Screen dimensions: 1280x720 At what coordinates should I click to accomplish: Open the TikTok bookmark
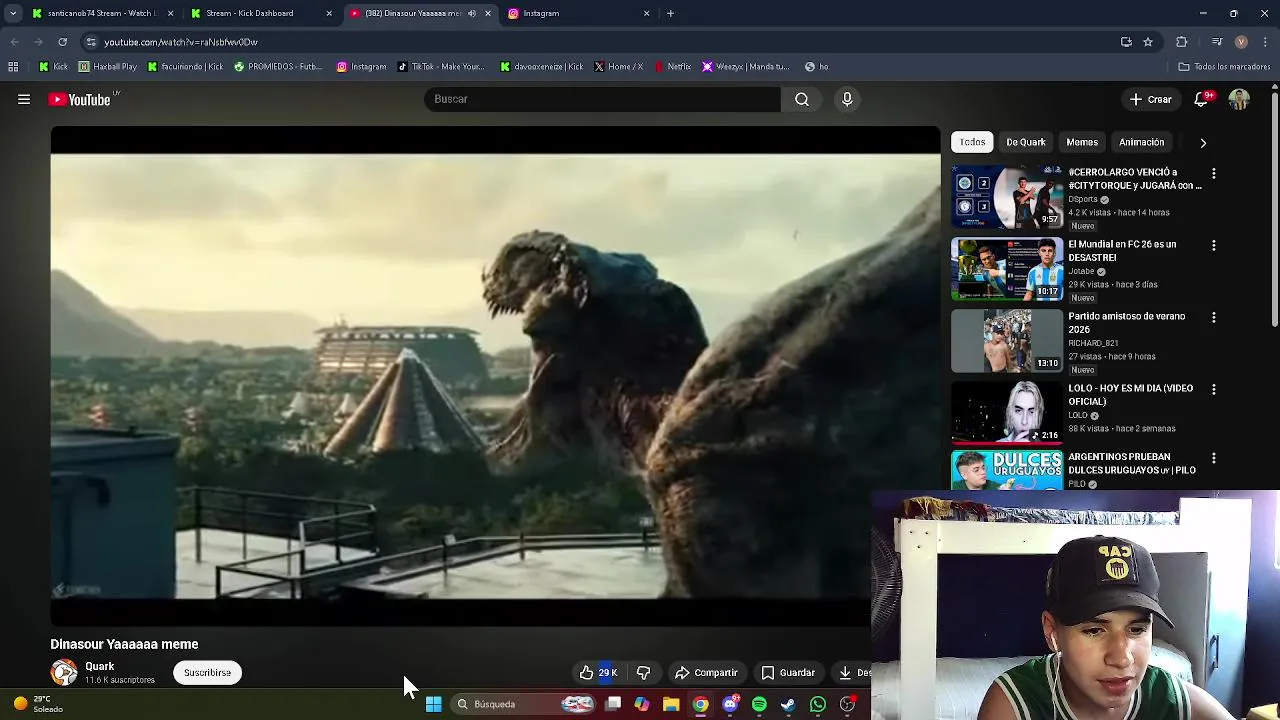point(441,67)
